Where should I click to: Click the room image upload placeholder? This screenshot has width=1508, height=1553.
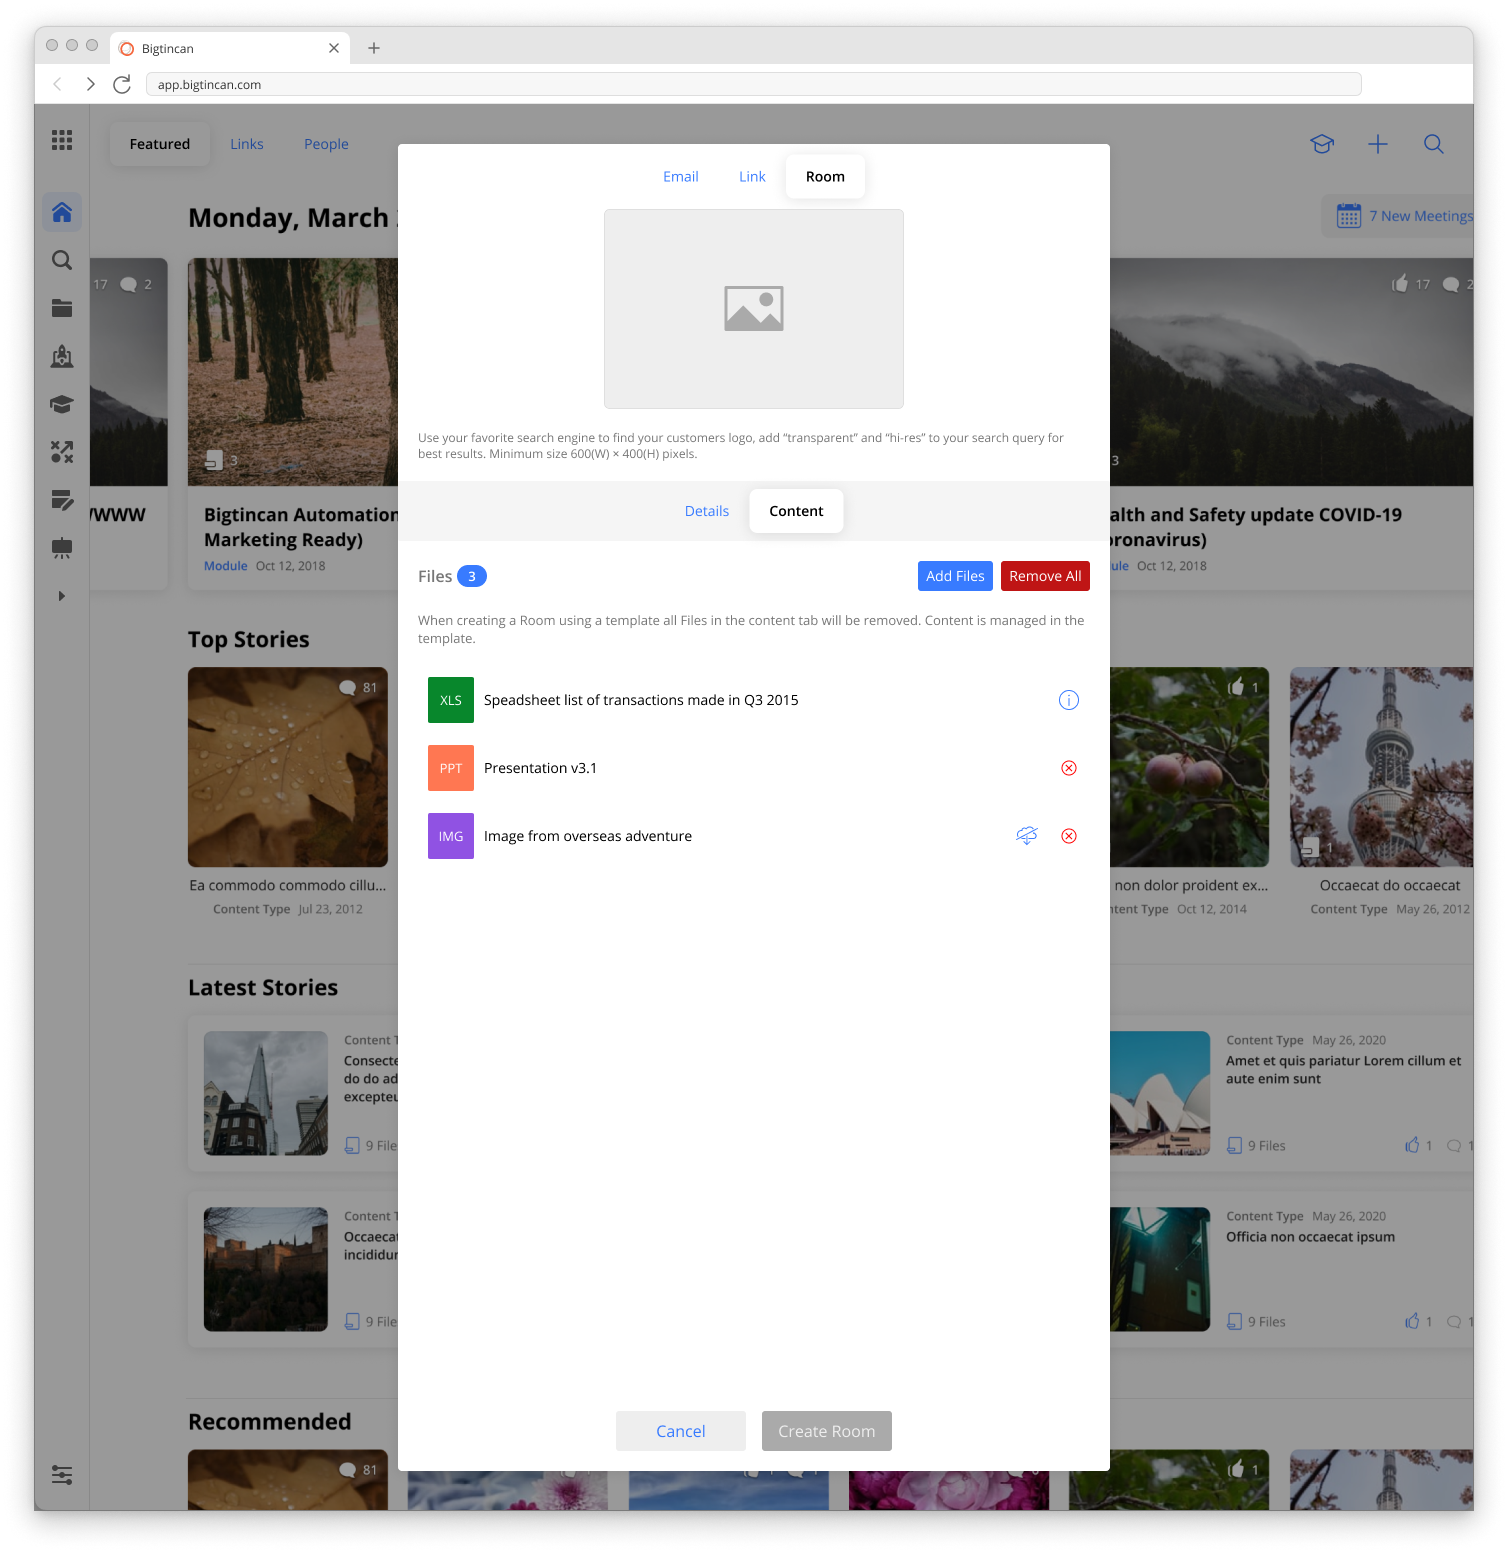(753, 308)
